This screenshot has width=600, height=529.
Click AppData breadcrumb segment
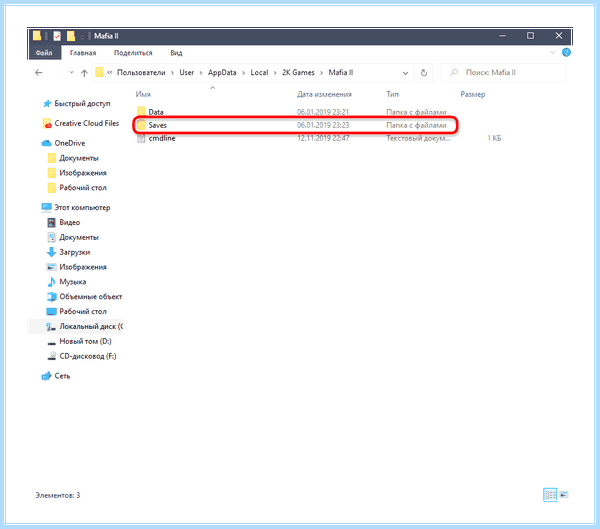(x=222, y=72)
